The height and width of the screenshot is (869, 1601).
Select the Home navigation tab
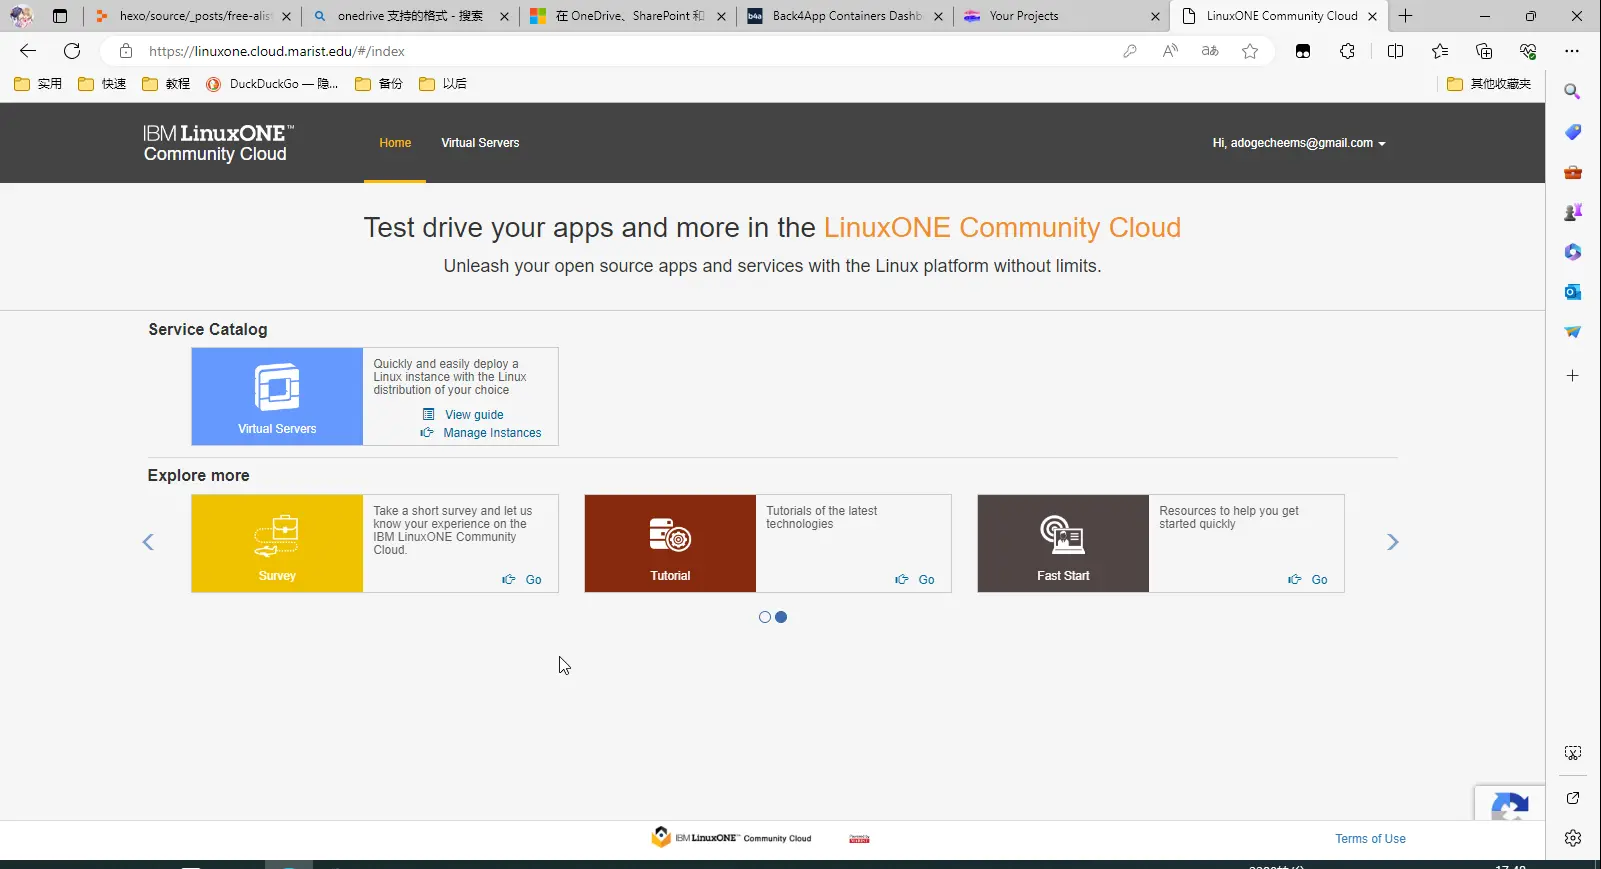395,143
